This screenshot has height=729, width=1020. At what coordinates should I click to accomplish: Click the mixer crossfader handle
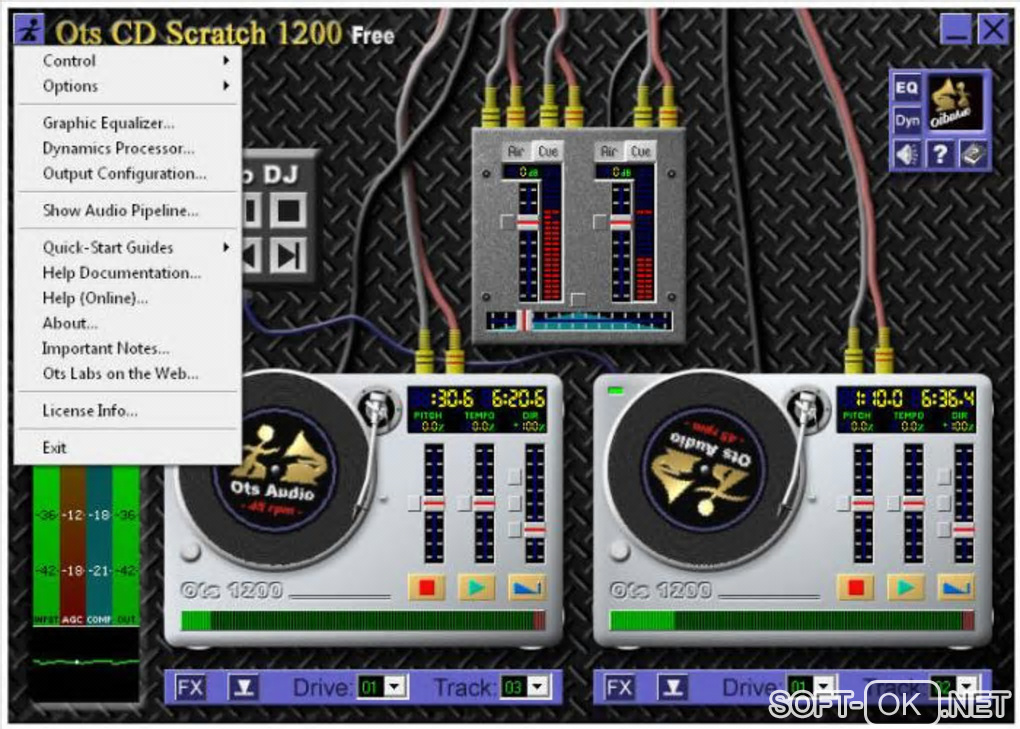click(524, 320)
